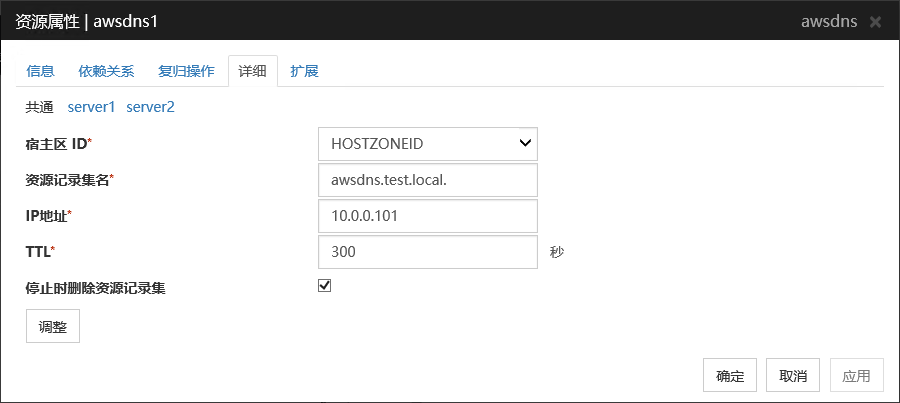The width and height of the screenshot is (900, 403).
Task: Focus the IP地址 input field
Action: (428, 216)
